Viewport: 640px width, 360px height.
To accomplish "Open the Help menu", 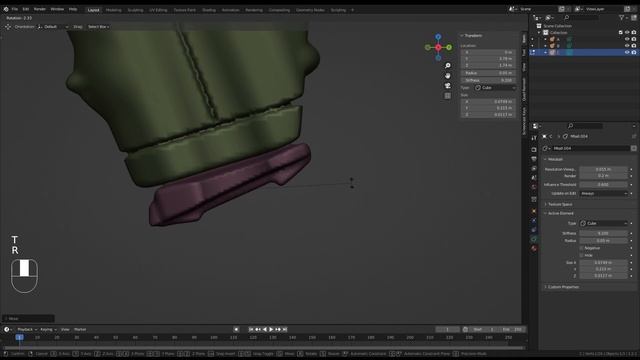I will tap(73, 9).
